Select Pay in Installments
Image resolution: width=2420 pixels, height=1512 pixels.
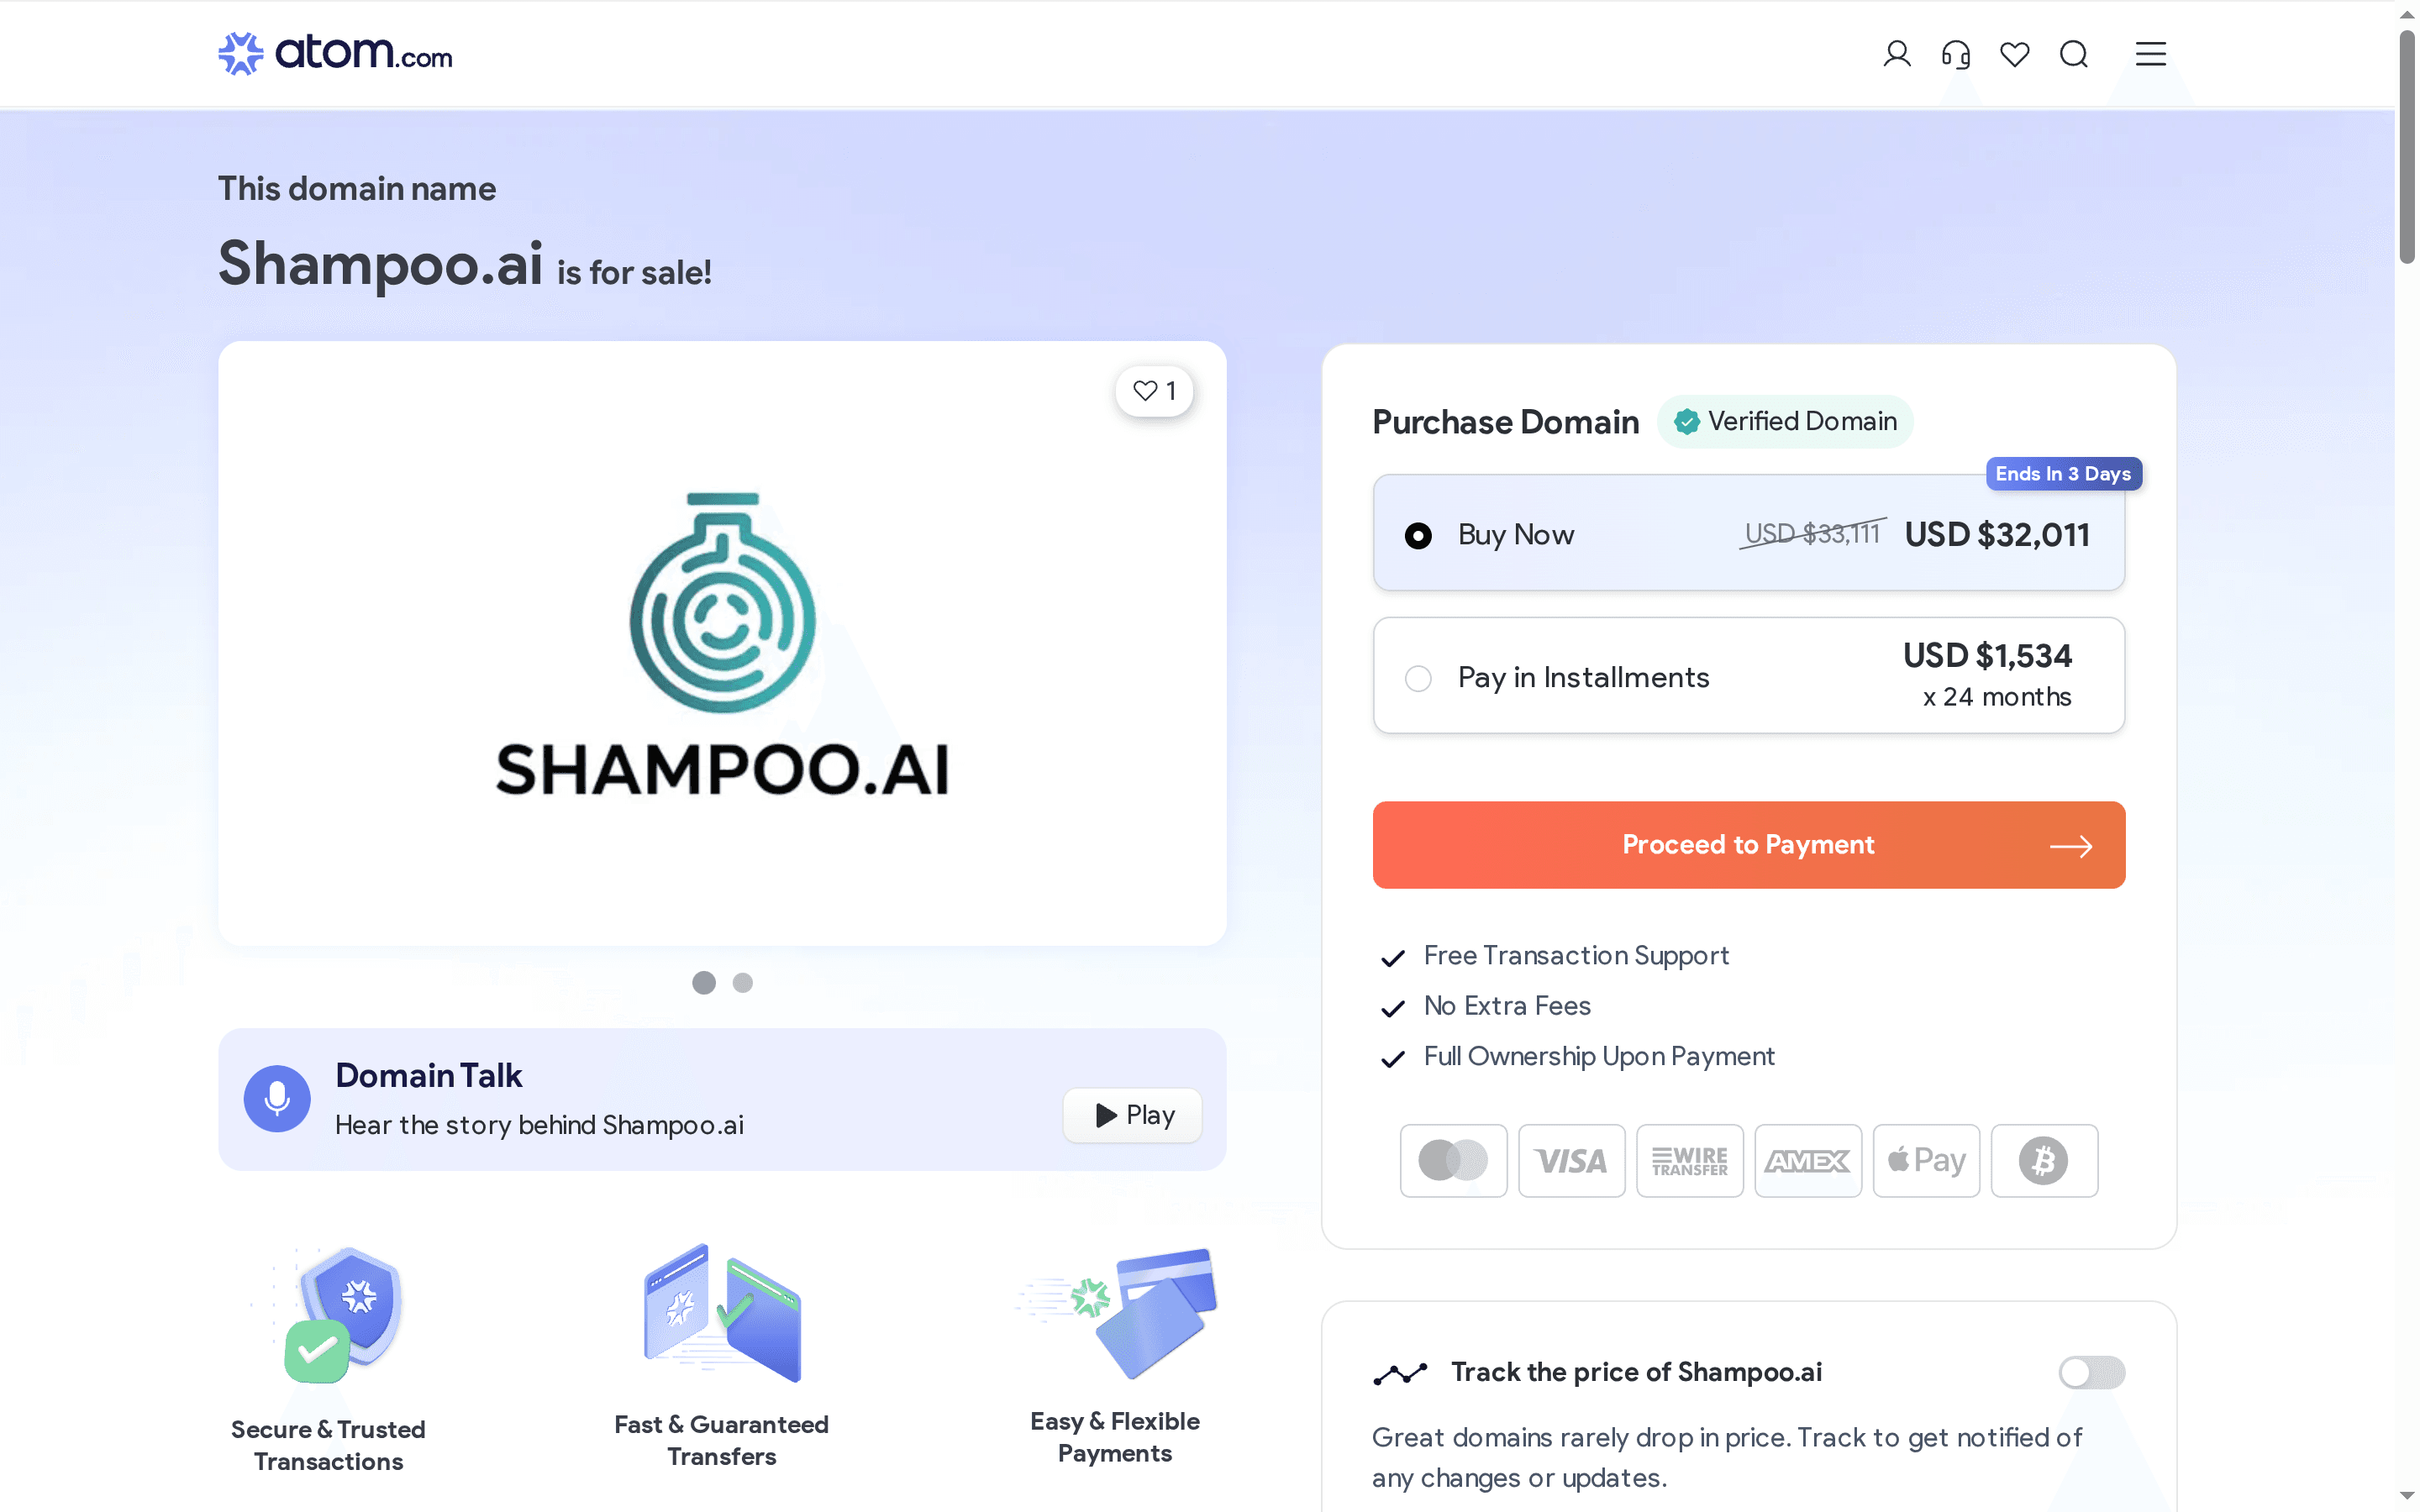point(1417,678)
